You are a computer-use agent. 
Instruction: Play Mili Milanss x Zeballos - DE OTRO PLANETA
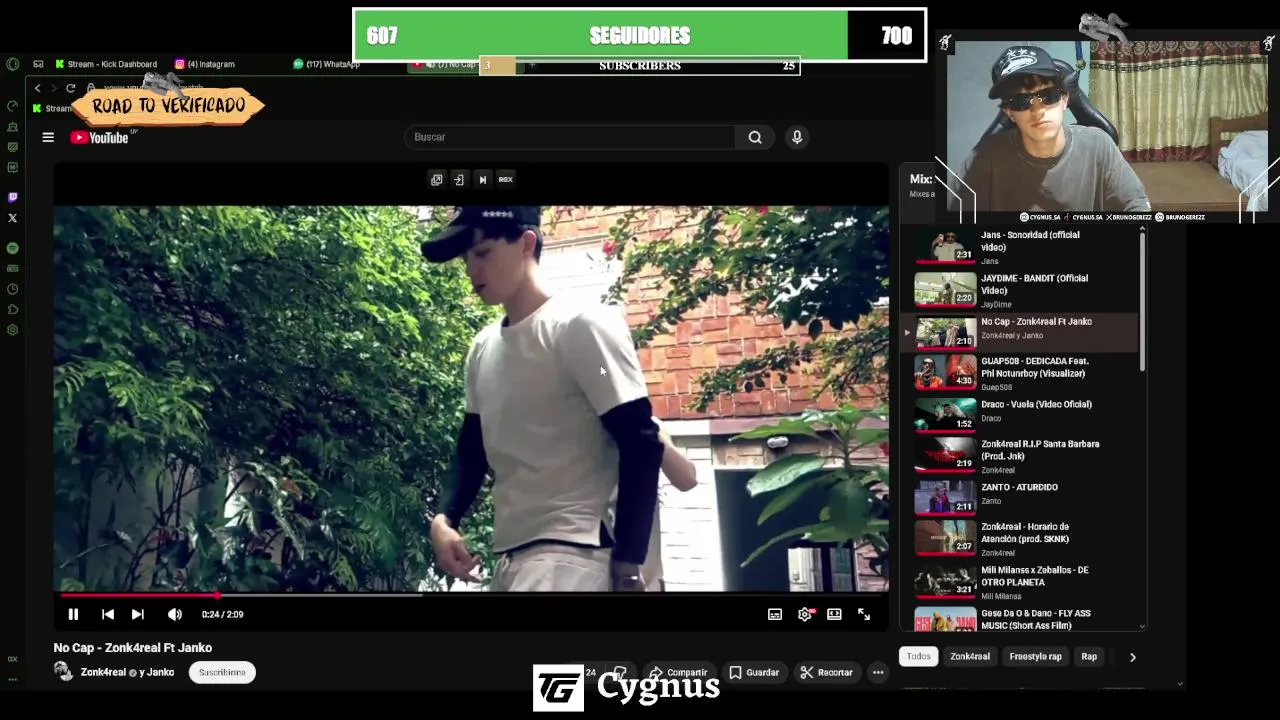pos(1020,582)
